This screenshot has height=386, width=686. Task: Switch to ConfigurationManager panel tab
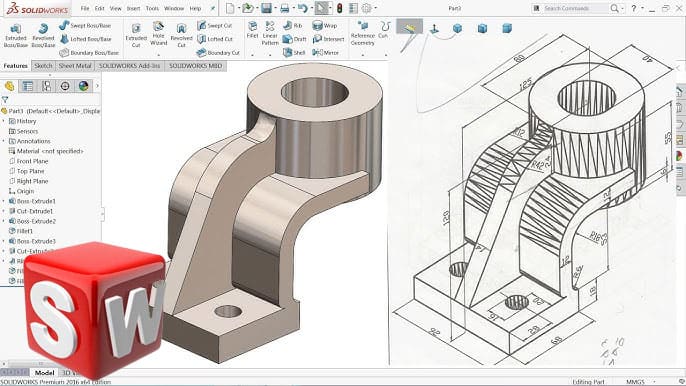click(x=46, y=86)
